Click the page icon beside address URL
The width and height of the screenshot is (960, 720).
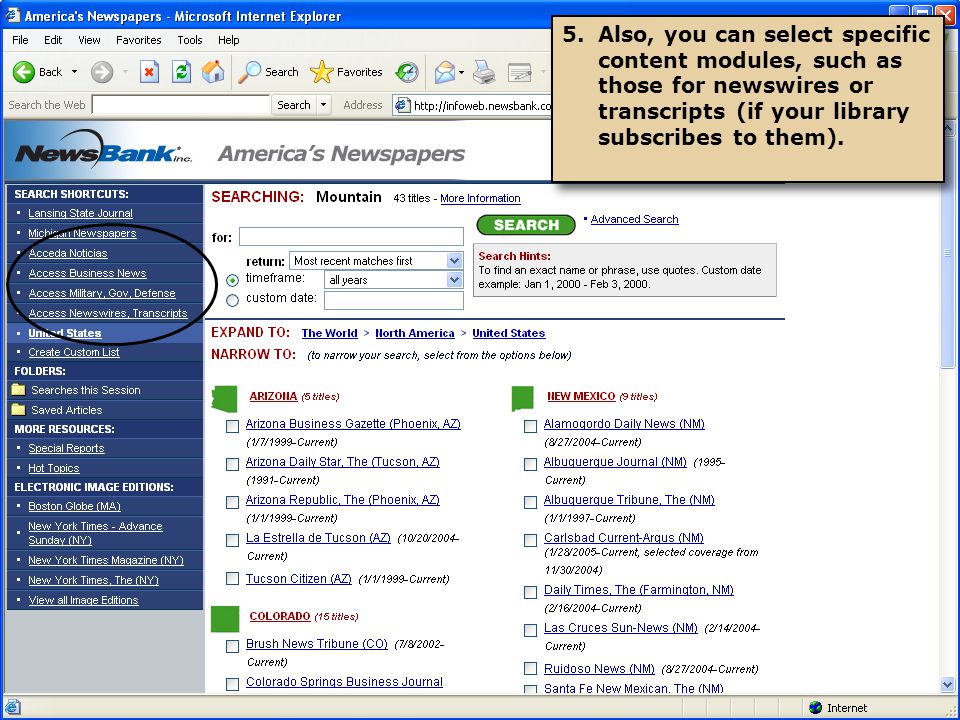[402, 105]
